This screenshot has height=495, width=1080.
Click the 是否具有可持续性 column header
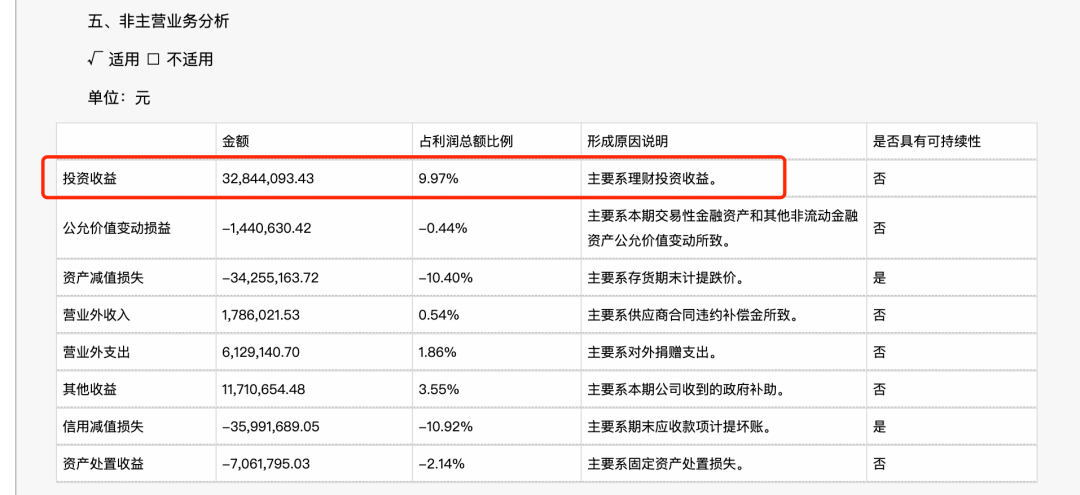[927, 141]
